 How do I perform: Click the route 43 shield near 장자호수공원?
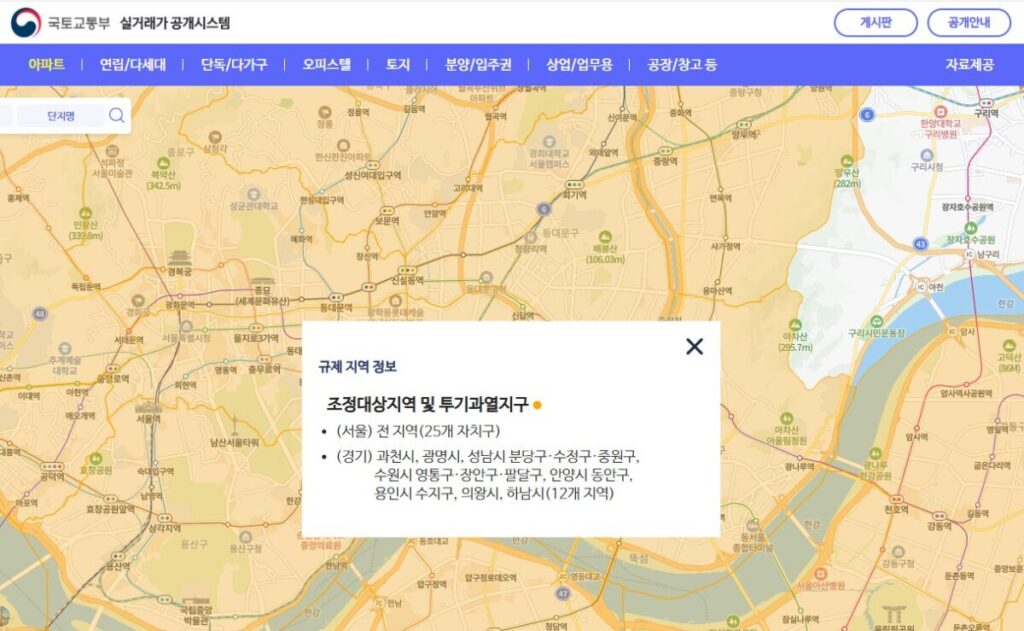pos(920,243)
